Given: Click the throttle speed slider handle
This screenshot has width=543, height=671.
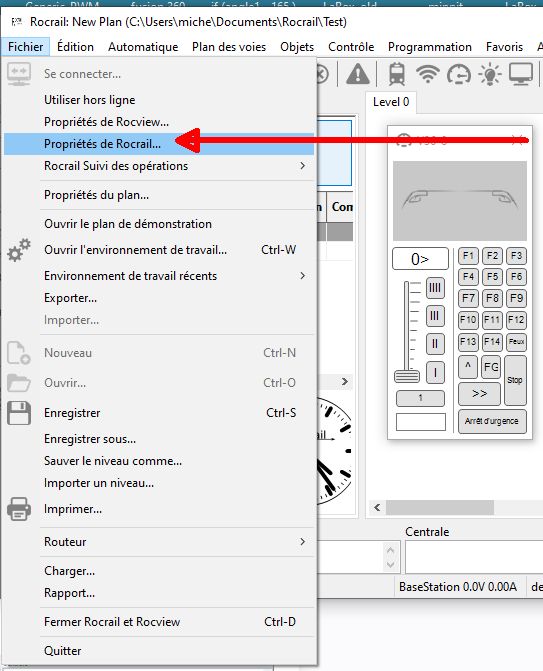Looking at the screenshot, I should tap(407, 376).
